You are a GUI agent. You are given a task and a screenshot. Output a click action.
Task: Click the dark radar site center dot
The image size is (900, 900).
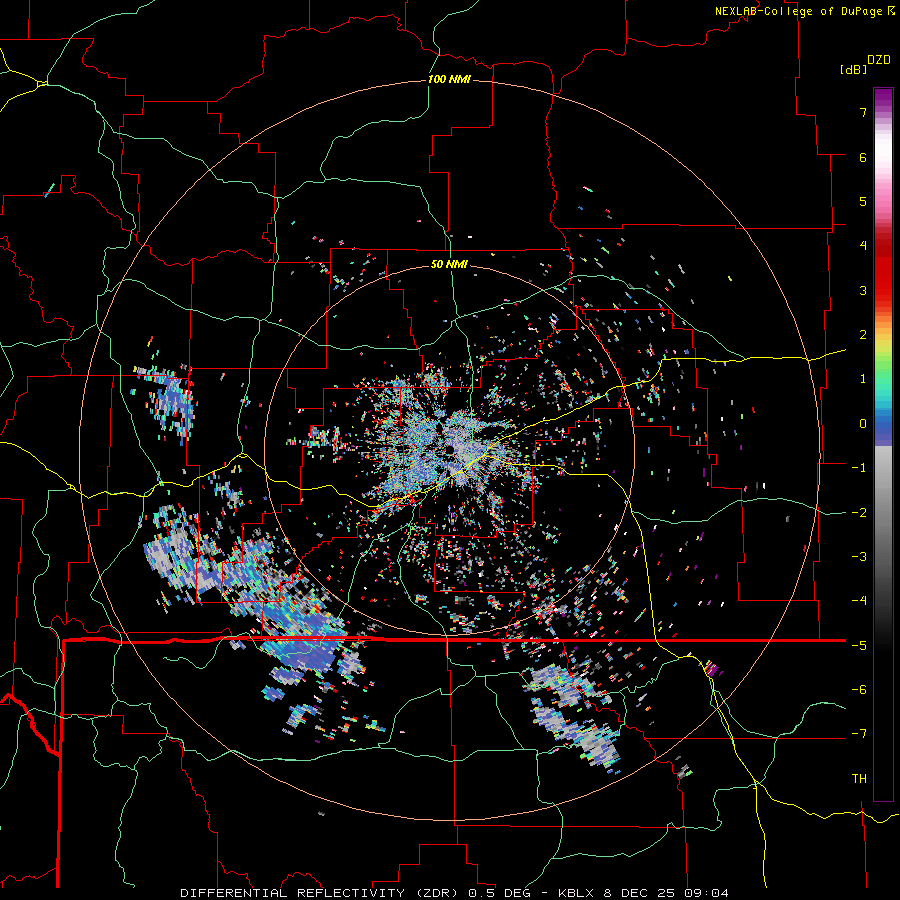click(x=450, y=449)
